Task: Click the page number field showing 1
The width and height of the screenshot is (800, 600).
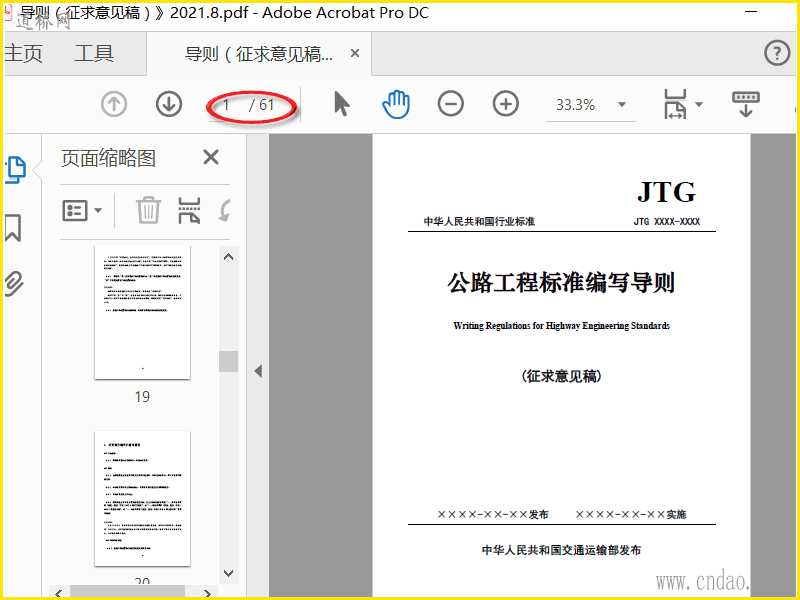Action: (226, 105)
